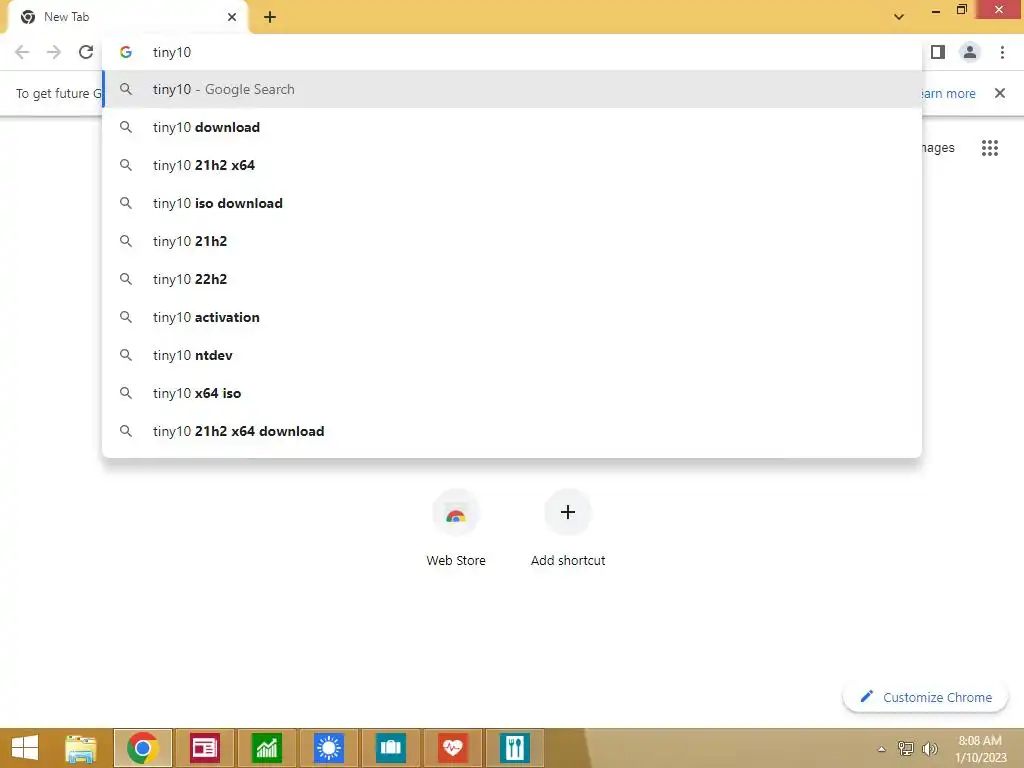Open the tab search chevron
Screen dimensions: 1024x768
(x=899, y=17)
